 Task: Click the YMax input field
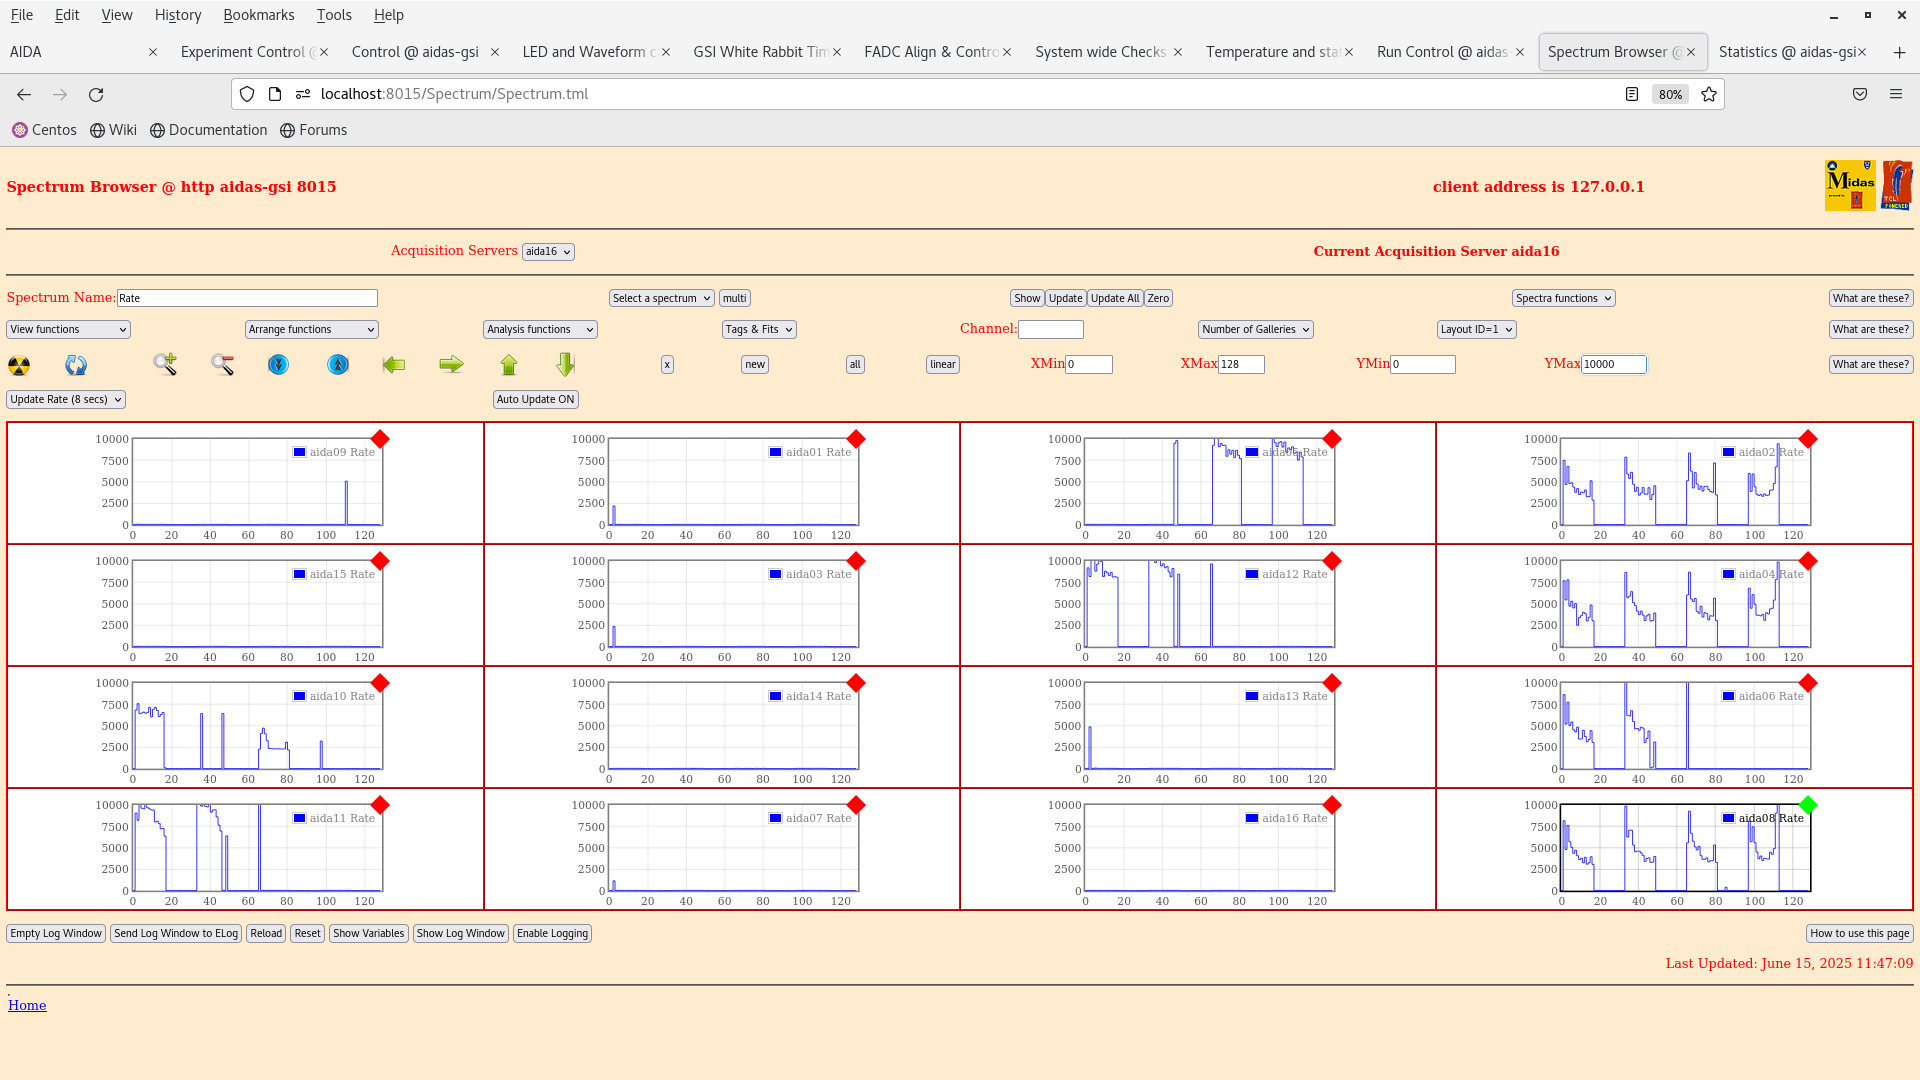(x=1612, y=365)
